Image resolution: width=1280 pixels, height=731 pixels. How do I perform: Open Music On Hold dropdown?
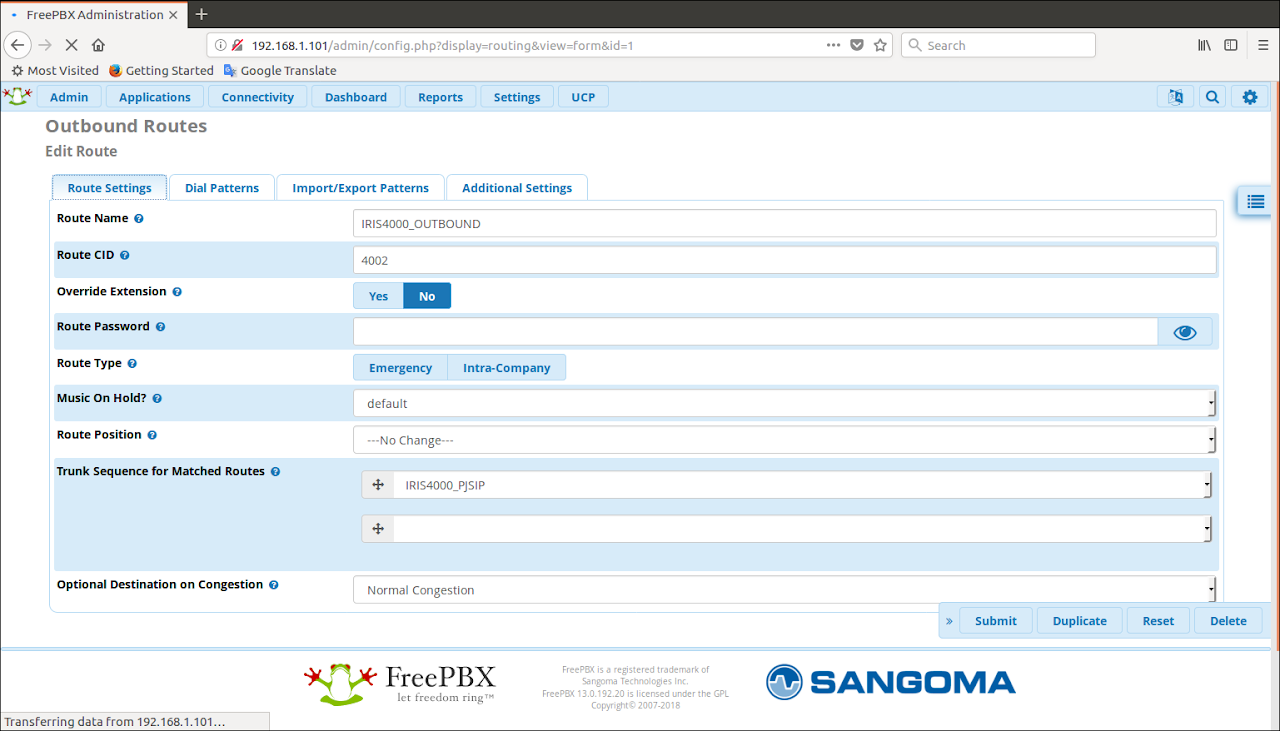784,404
